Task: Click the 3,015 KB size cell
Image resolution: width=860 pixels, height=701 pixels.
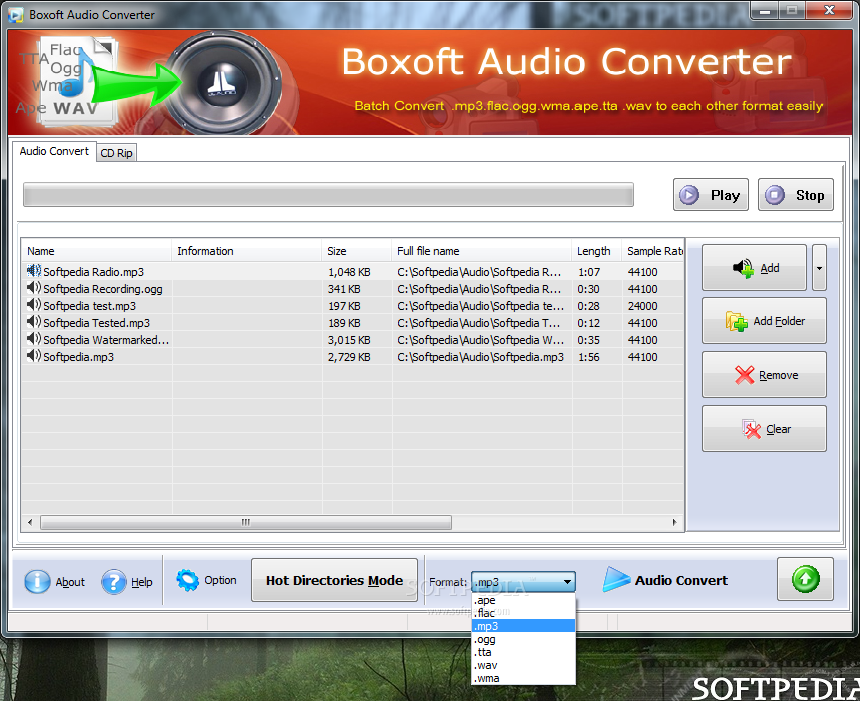Action: point(349,340)
